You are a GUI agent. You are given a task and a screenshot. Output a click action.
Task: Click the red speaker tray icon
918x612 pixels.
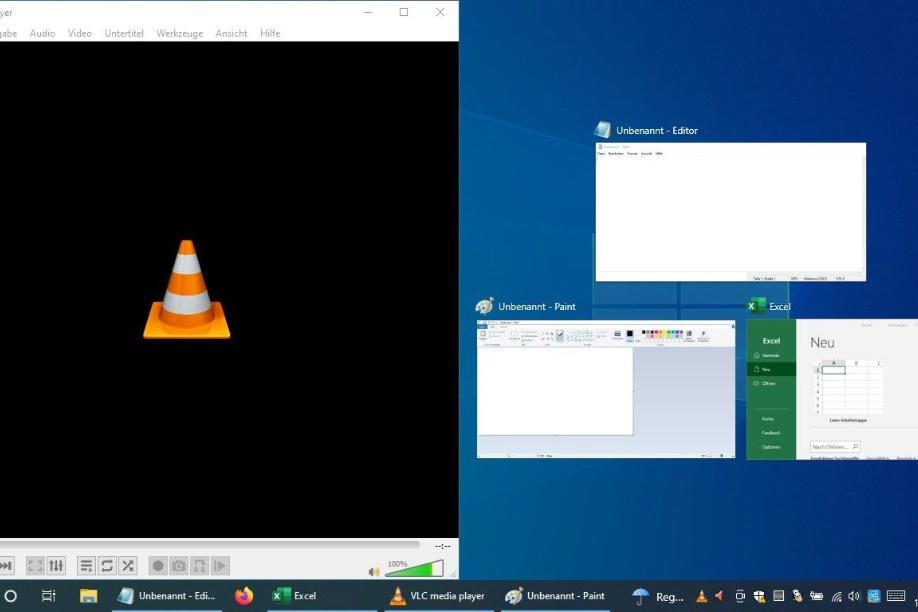[x=720, y=596]
